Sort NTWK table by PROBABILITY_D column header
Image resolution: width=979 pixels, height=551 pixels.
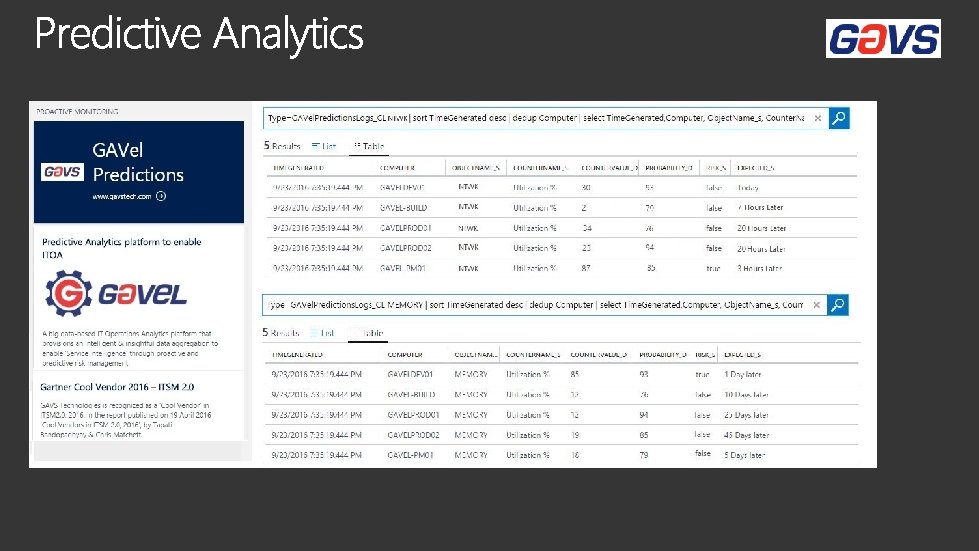[669, 168]
